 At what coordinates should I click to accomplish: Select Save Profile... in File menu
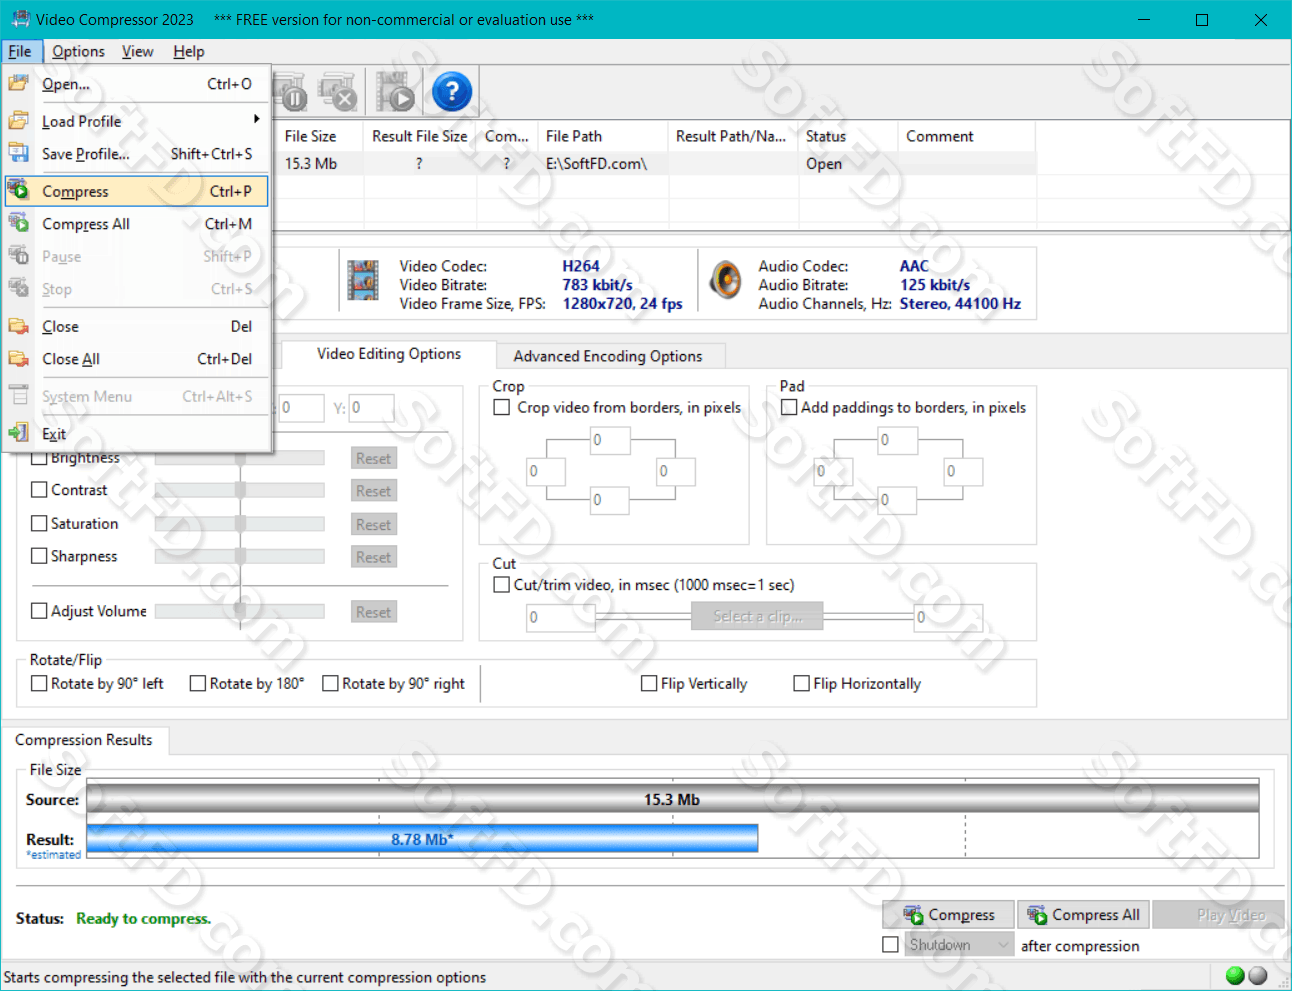pyautogui.click(x=137, y=154)
